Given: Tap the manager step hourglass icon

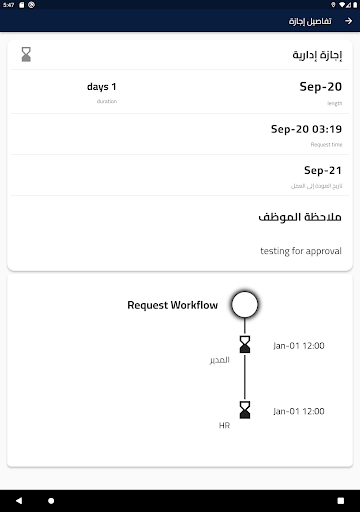Looking at the screenshot, I should [245, 345].
